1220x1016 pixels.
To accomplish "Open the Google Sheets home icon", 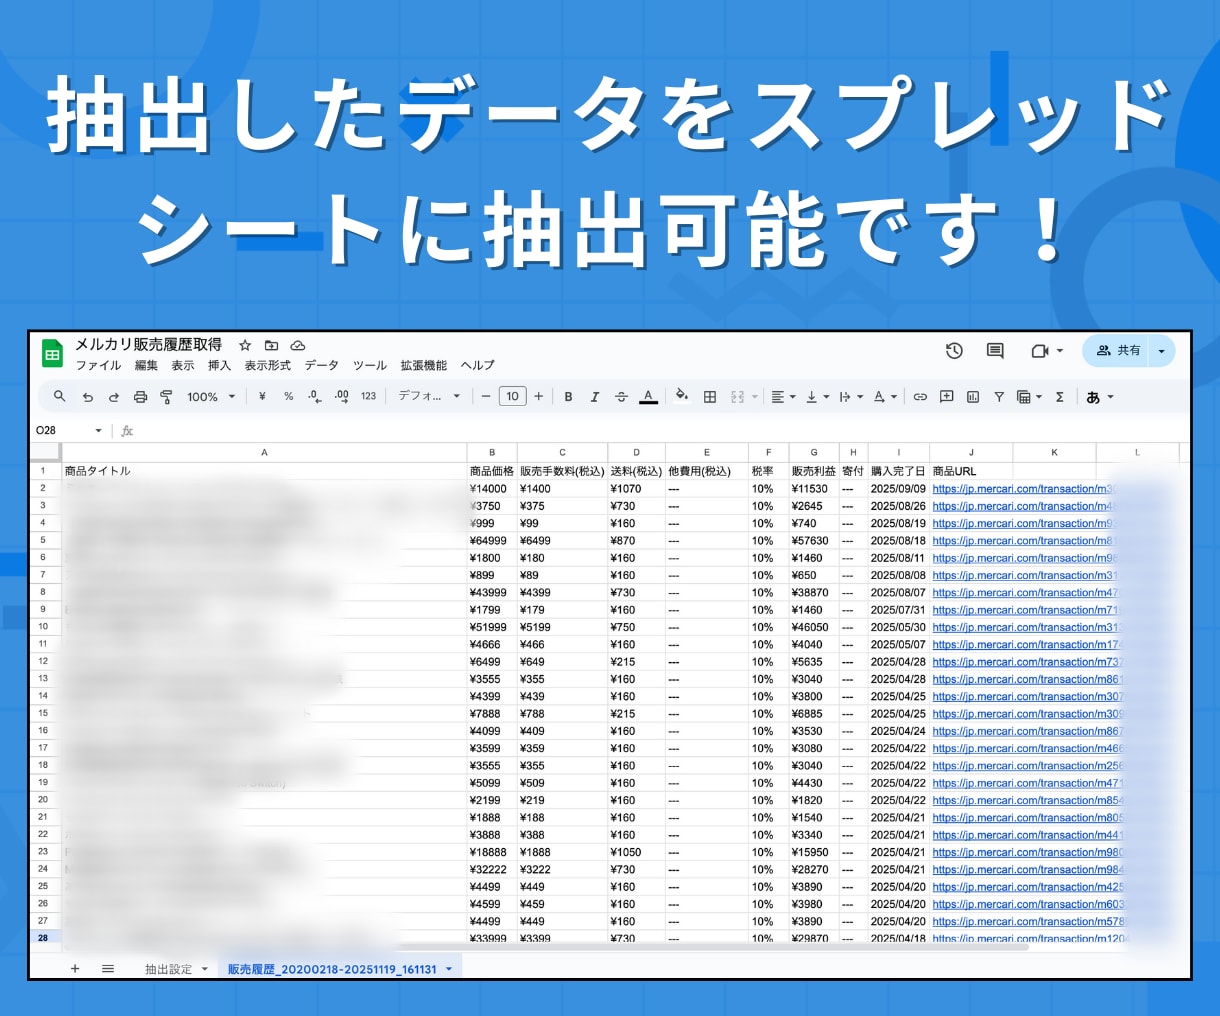I will [52, 354].
